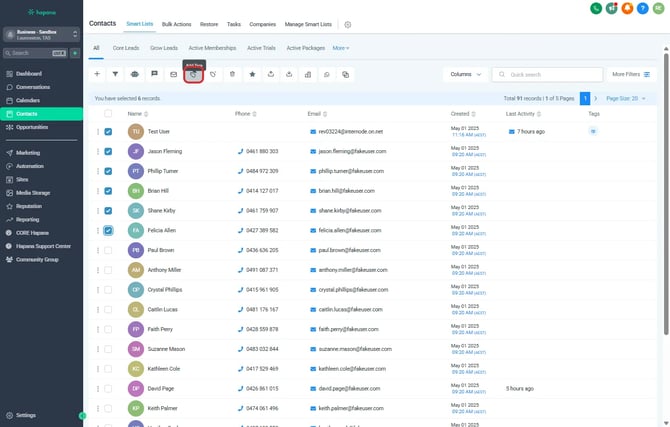
Task: Click the filter funnel icon
Action: [115, 74]
